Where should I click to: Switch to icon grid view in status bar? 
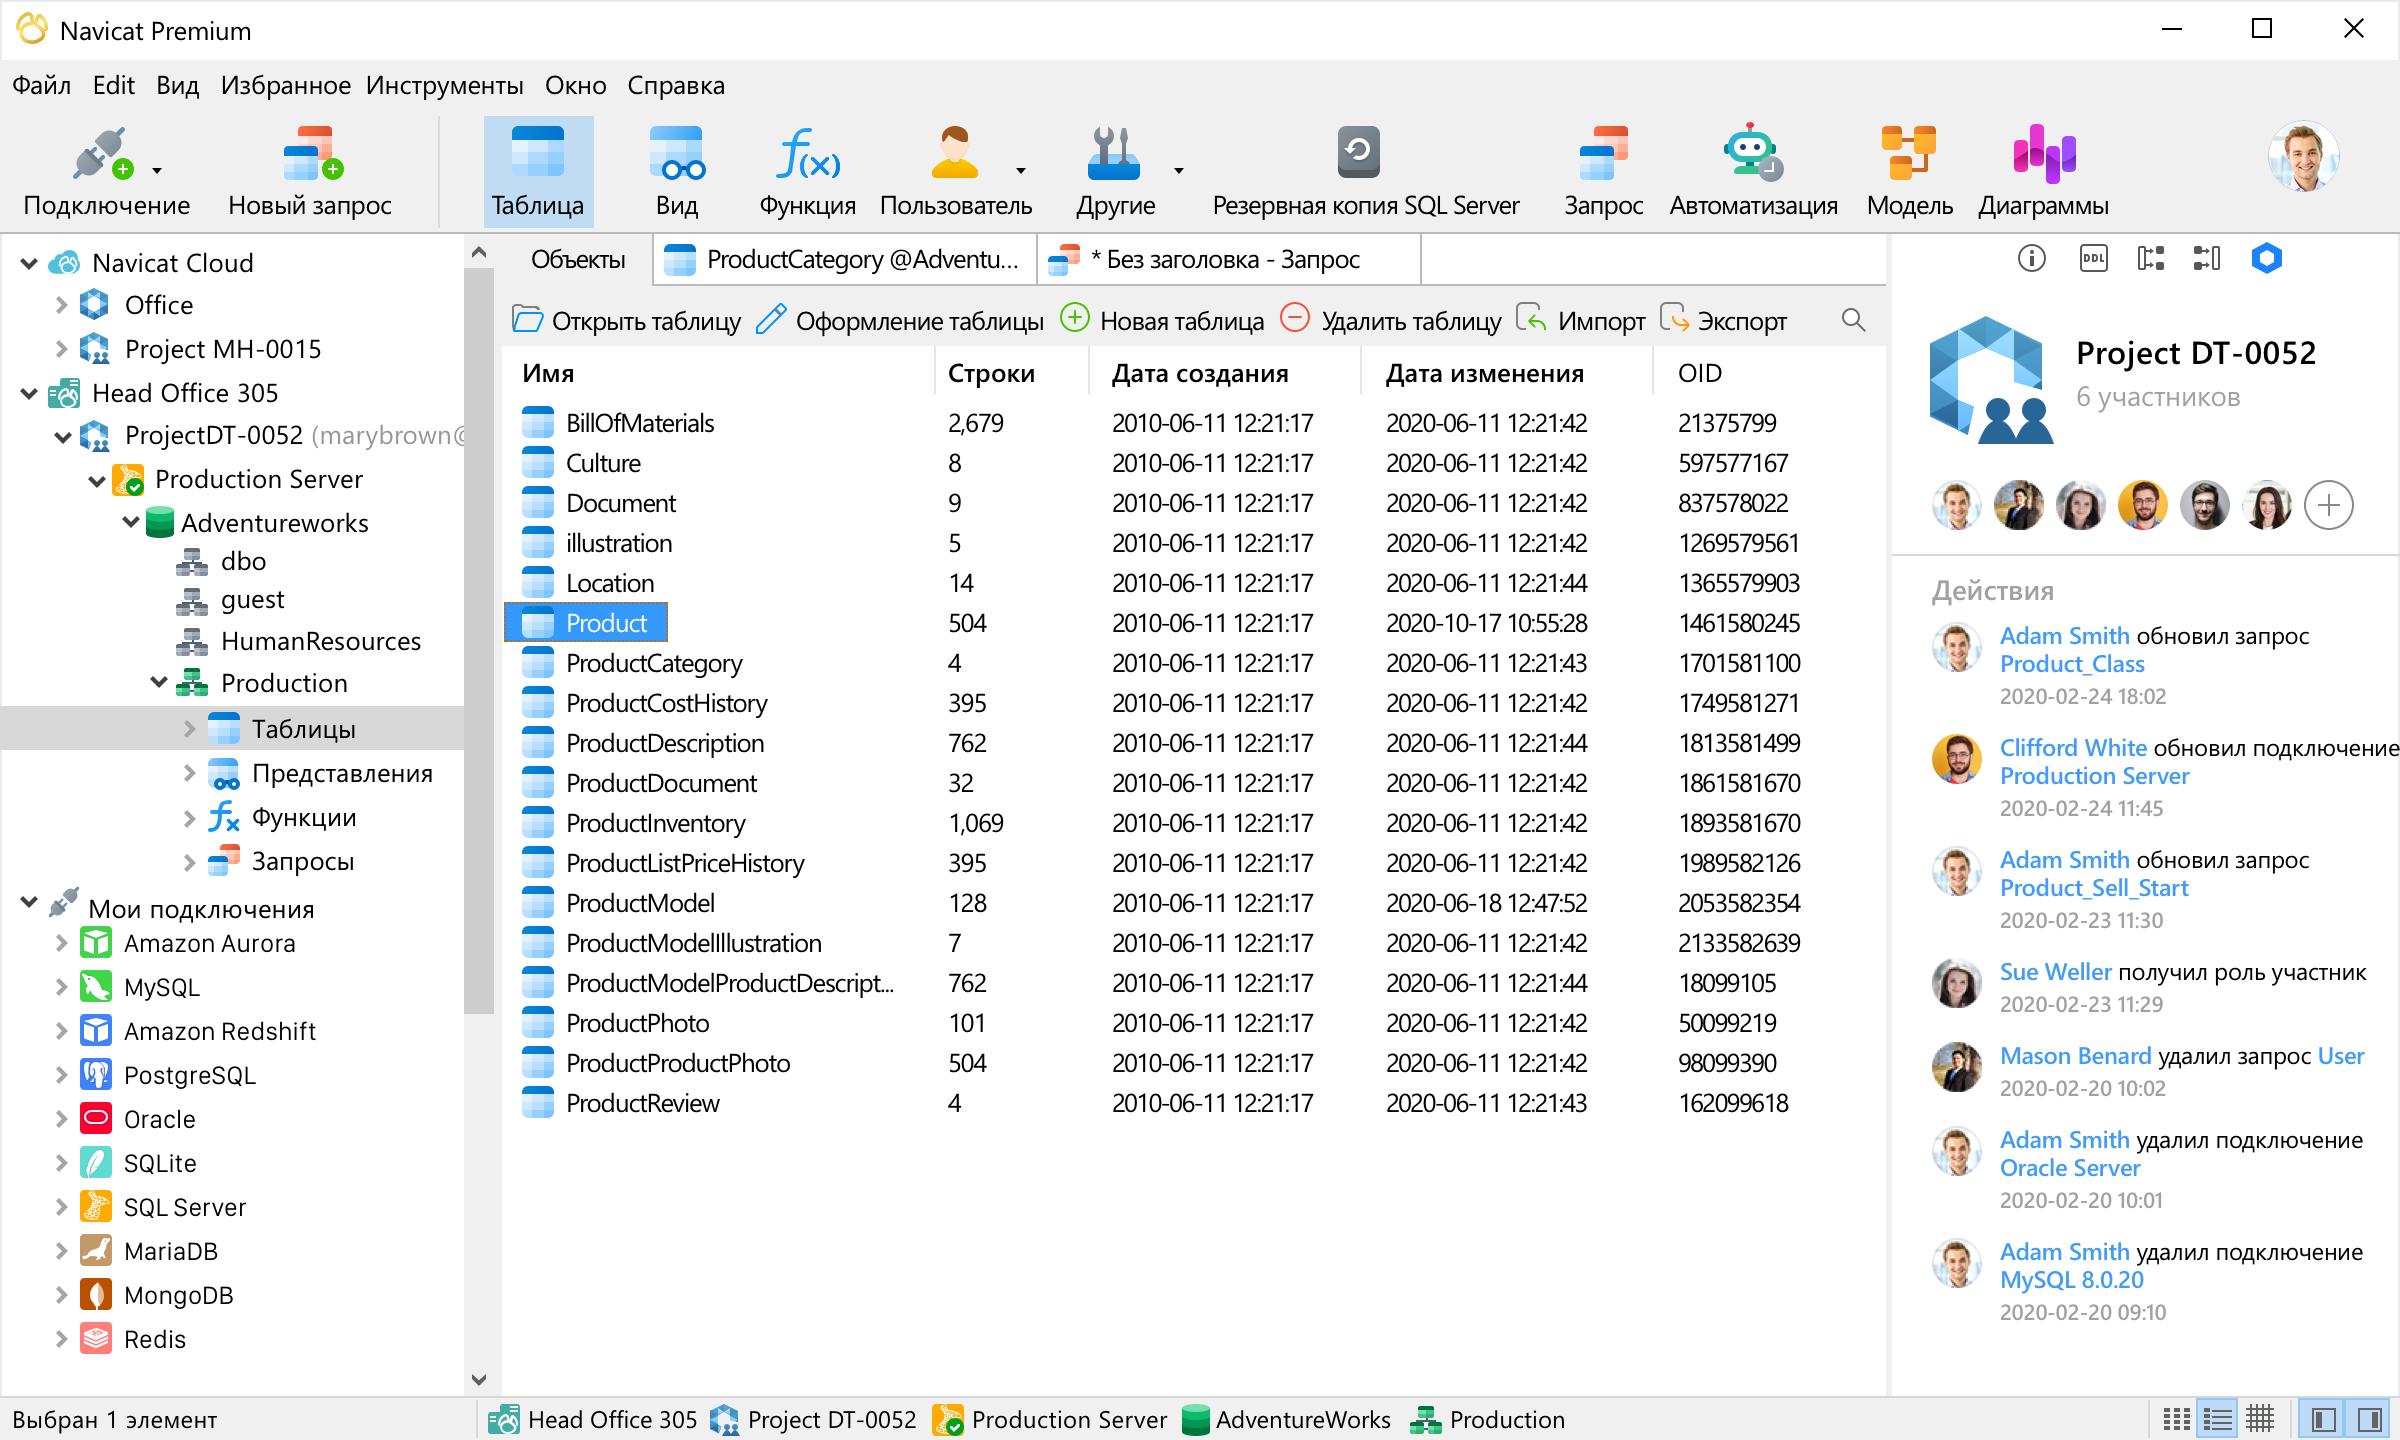coord(2176,1418)
